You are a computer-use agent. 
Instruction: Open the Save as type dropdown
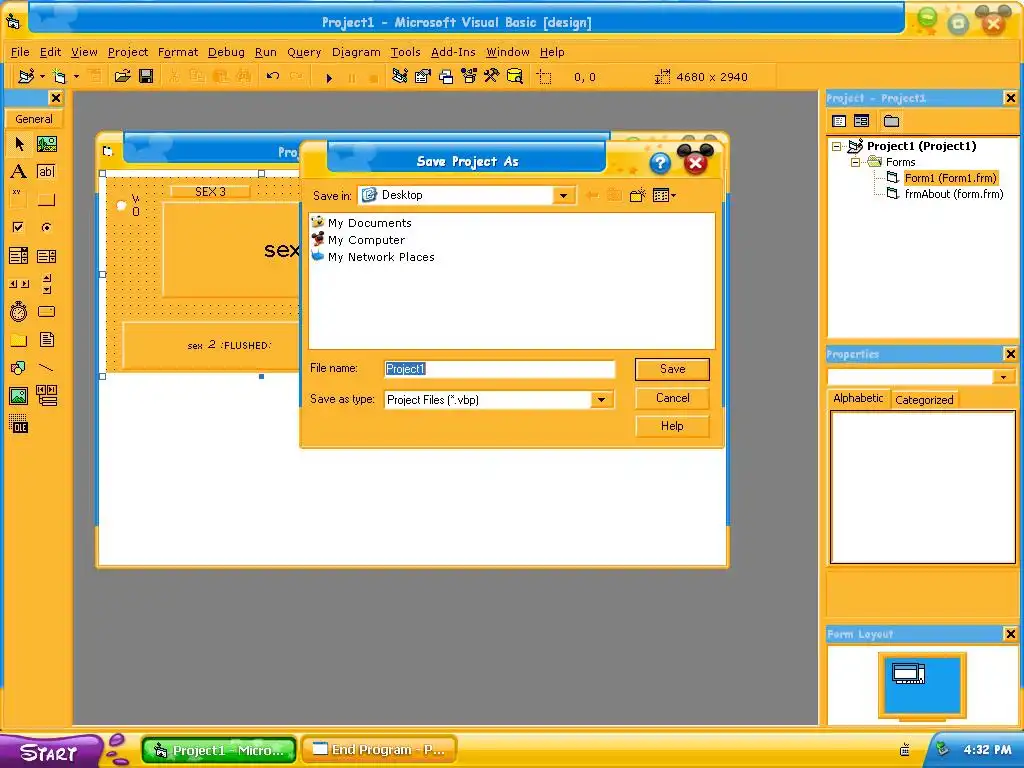[x=601, y=400]
